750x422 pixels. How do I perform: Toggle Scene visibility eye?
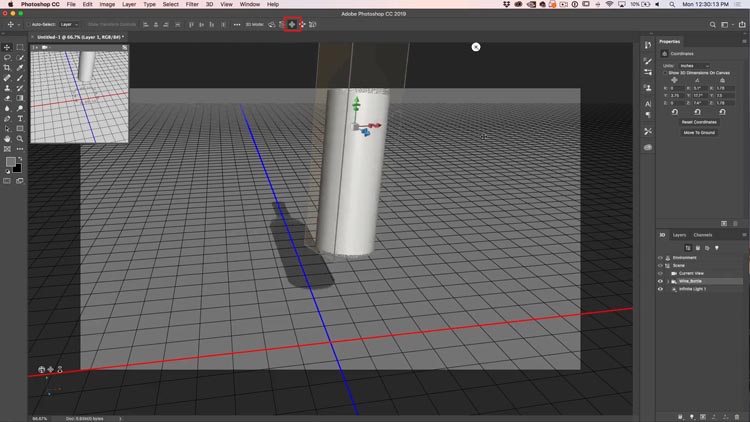(660, 266)
